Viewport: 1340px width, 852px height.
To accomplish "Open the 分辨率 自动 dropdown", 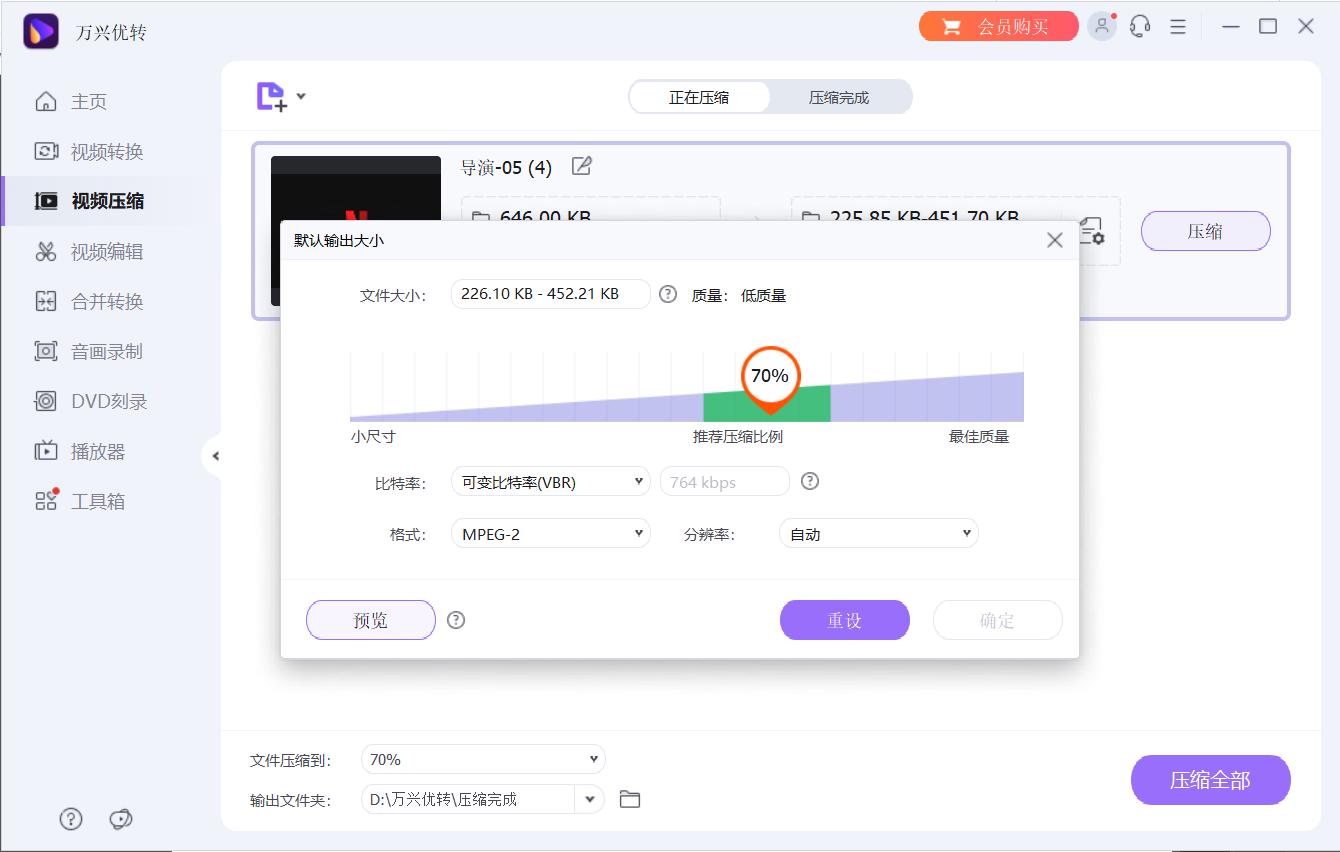I will [878, 533].
